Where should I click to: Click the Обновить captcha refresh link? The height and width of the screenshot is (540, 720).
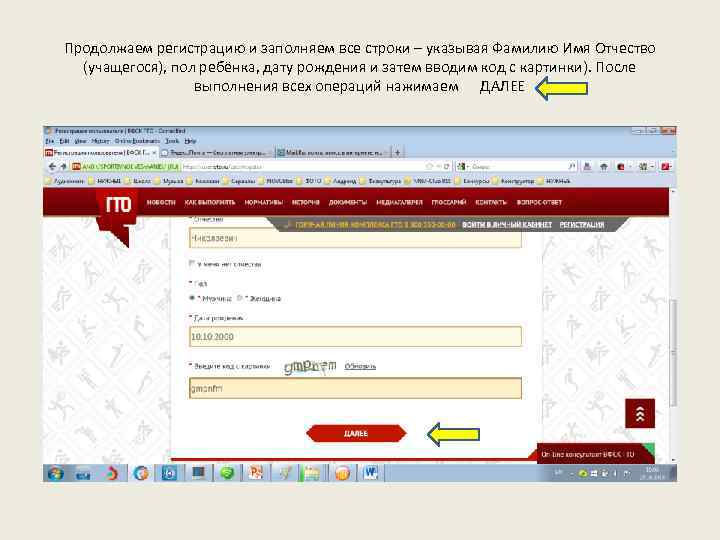coord(360,366)
